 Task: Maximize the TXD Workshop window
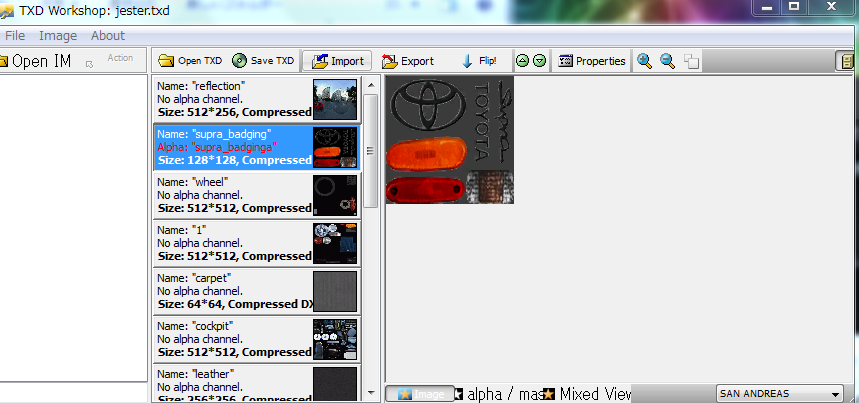[x=794, y=7]
